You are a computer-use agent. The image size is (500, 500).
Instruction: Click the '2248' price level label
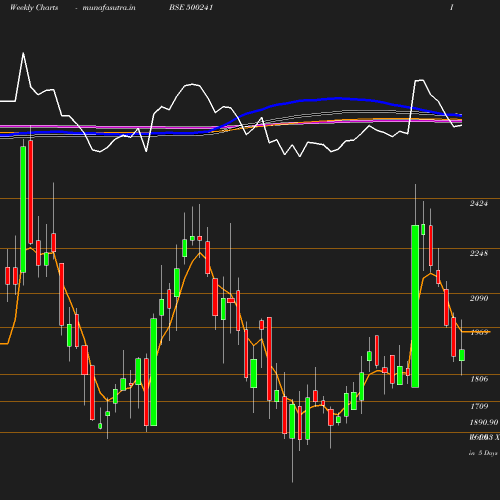pos(479,253)
